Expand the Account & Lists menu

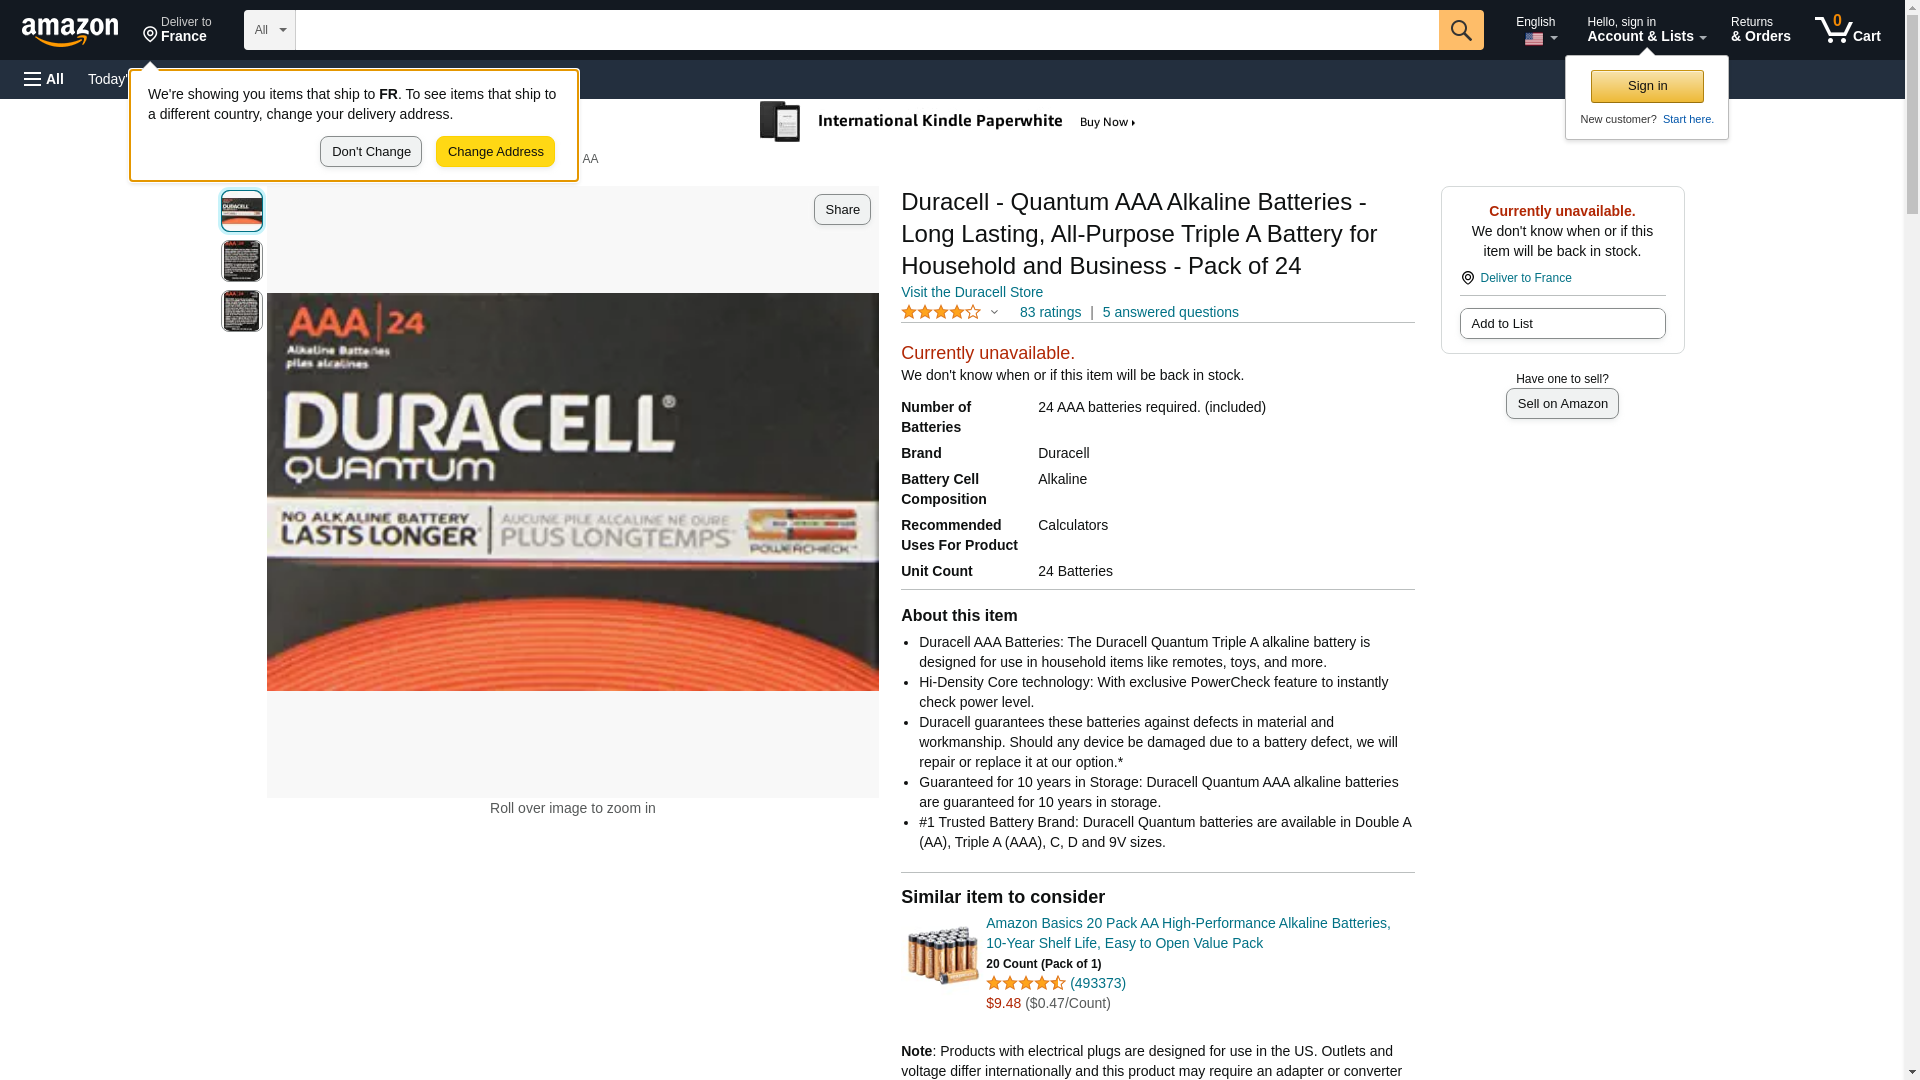click(x=1646, y=29)
